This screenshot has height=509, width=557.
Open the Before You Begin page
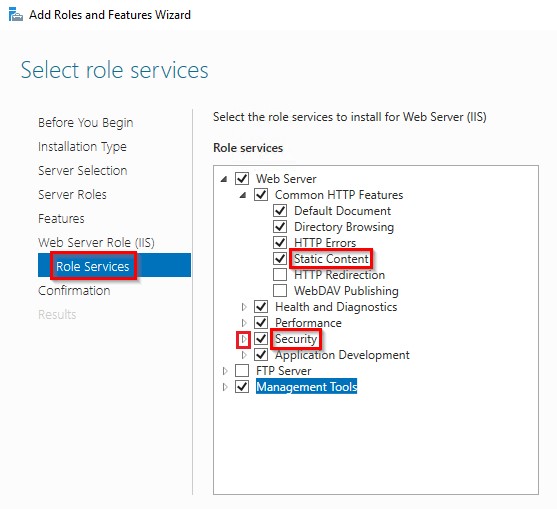tap(86, 123)
